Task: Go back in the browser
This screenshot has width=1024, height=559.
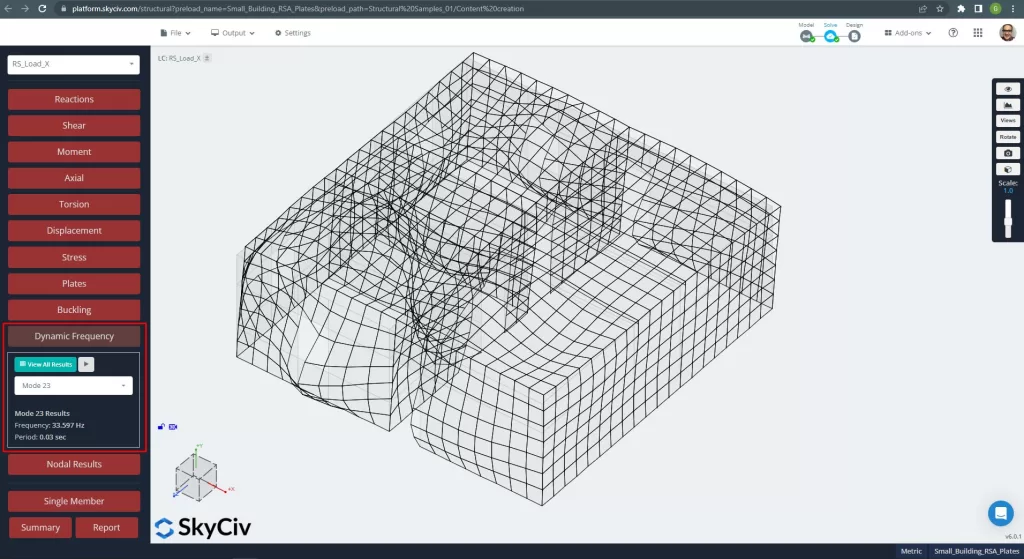Action: pyautogui.click(x=8, y=8)
